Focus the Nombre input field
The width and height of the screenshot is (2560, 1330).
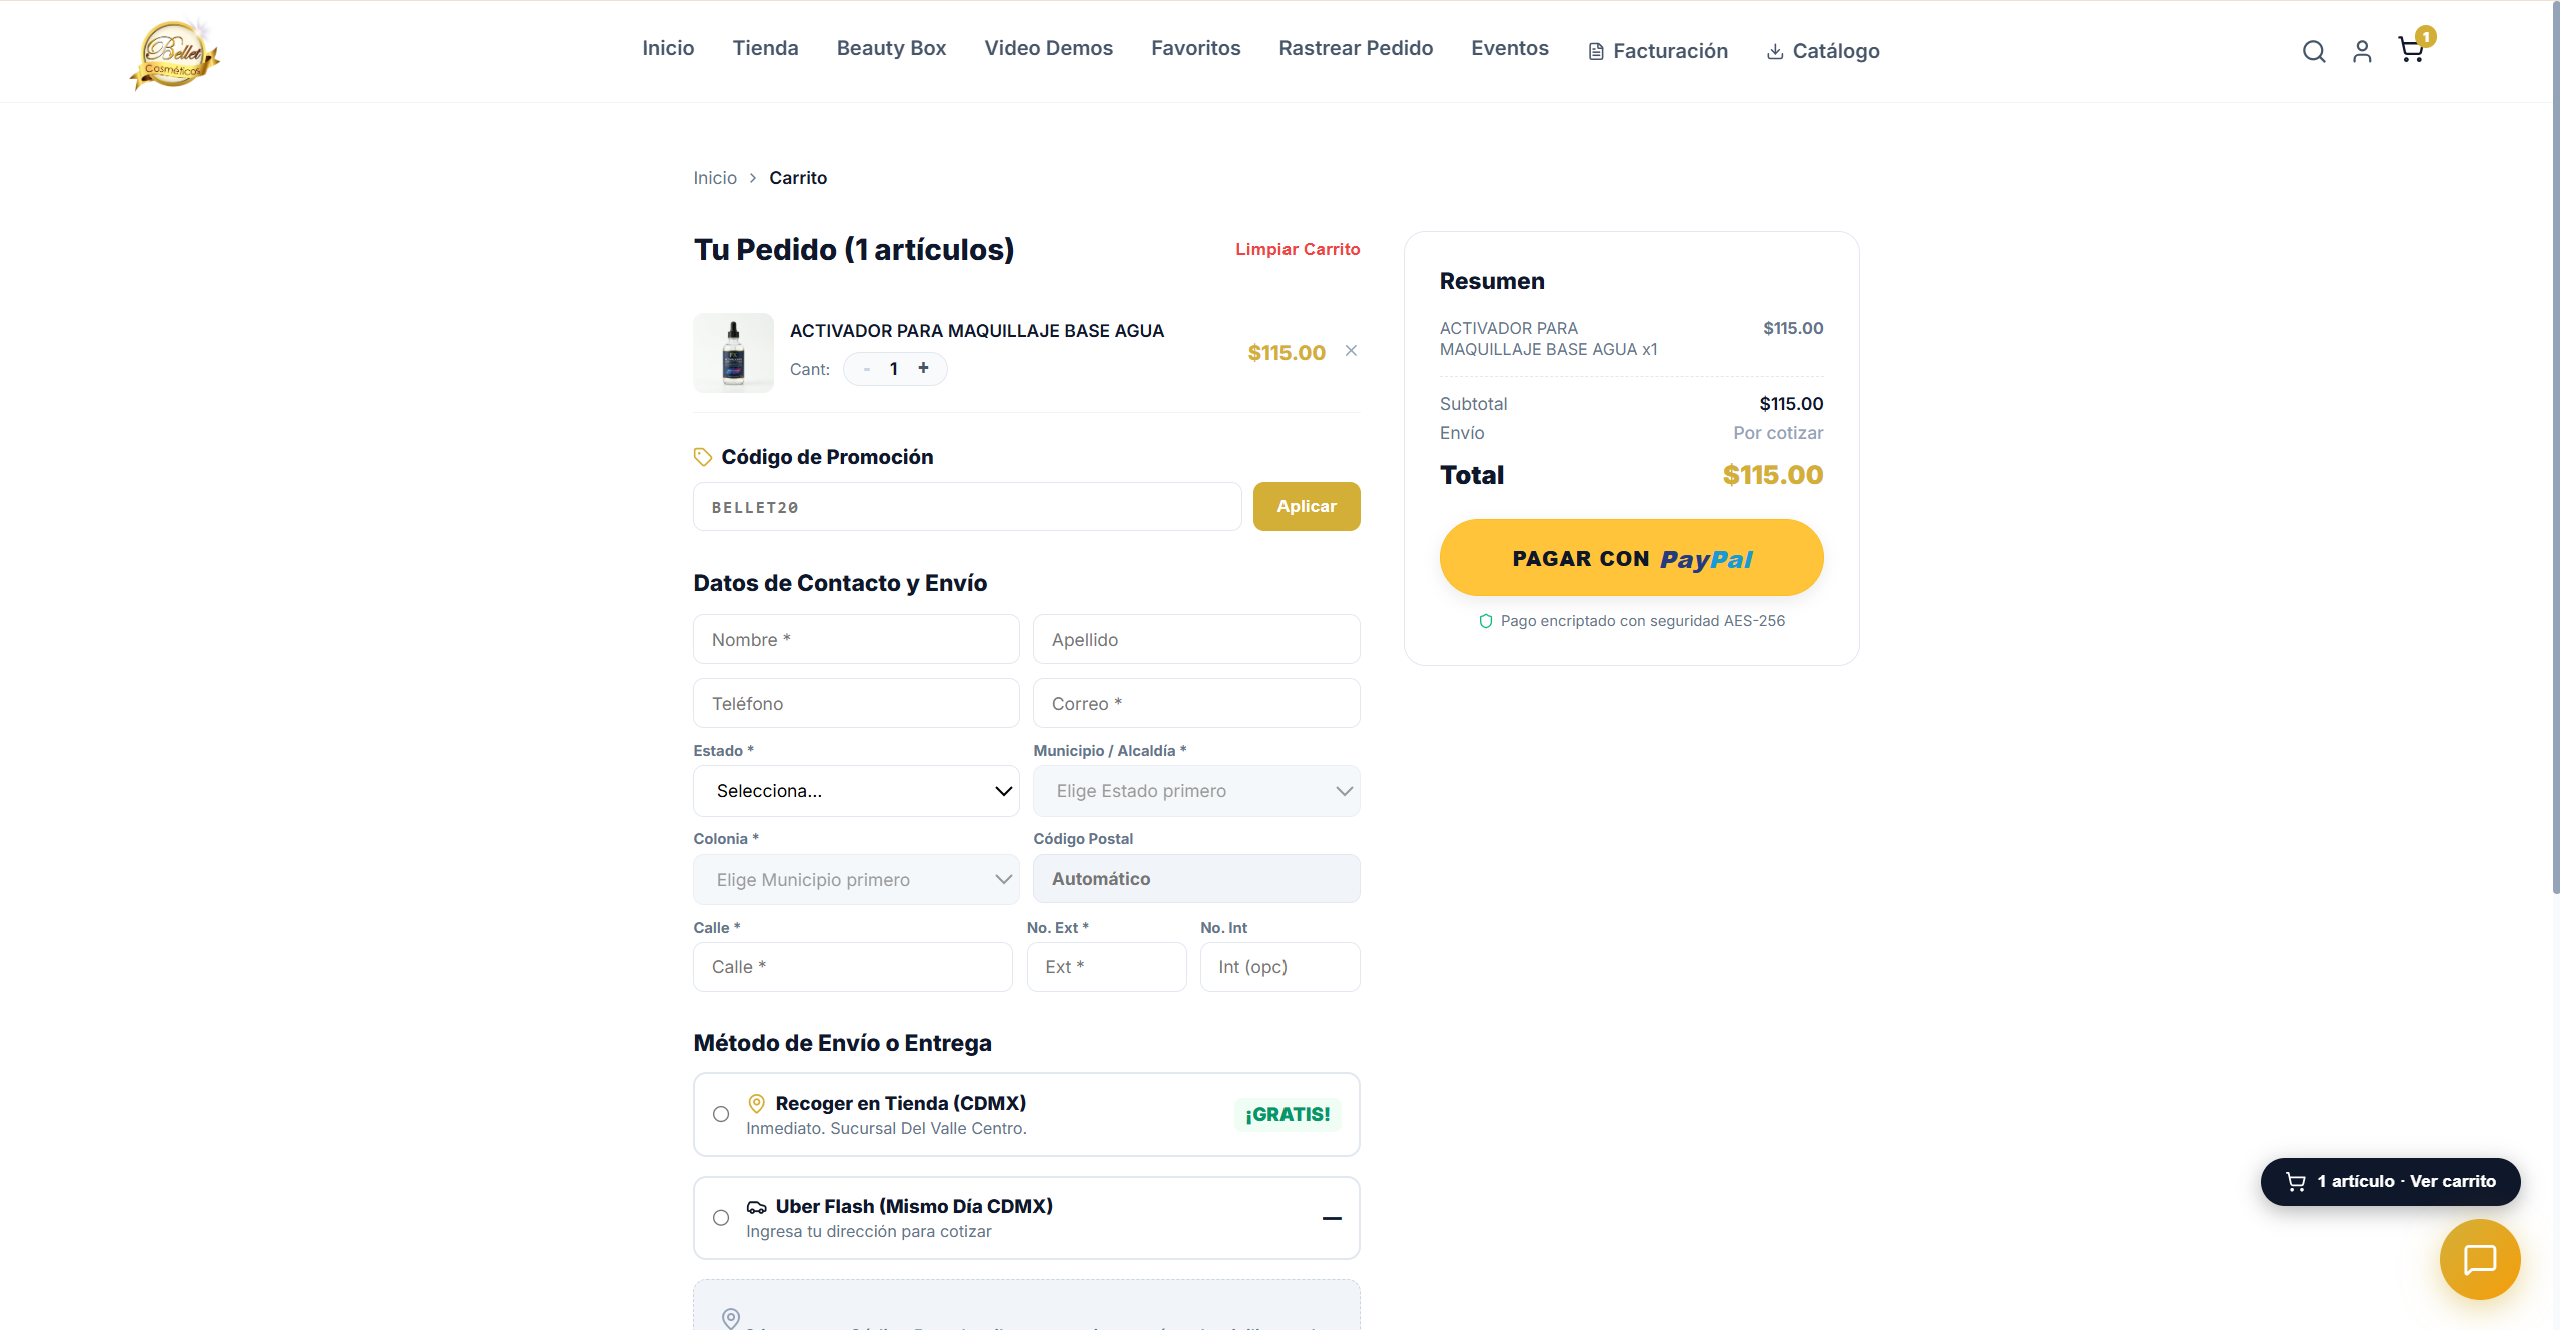click(x=857, y=640)
